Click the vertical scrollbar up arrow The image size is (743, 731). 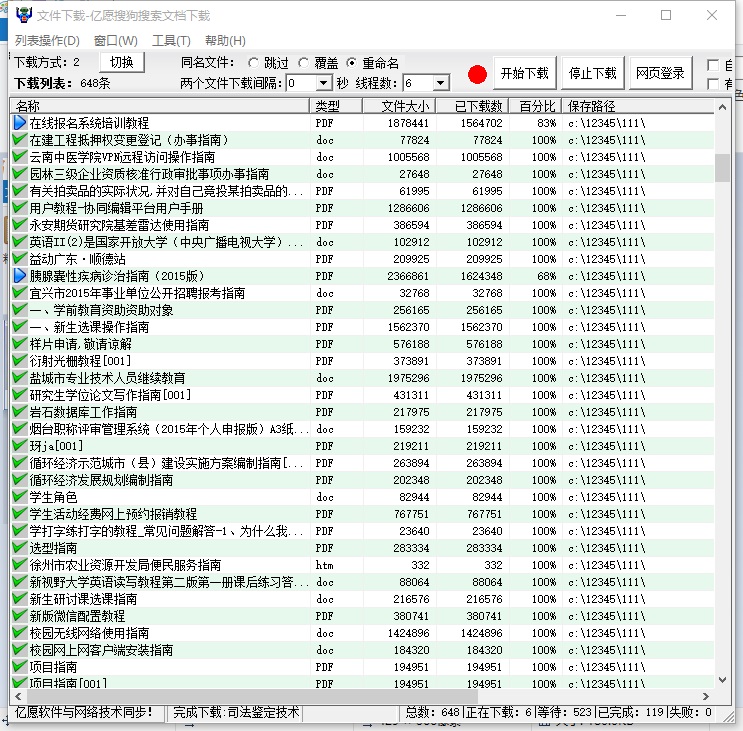click(722, 107)
